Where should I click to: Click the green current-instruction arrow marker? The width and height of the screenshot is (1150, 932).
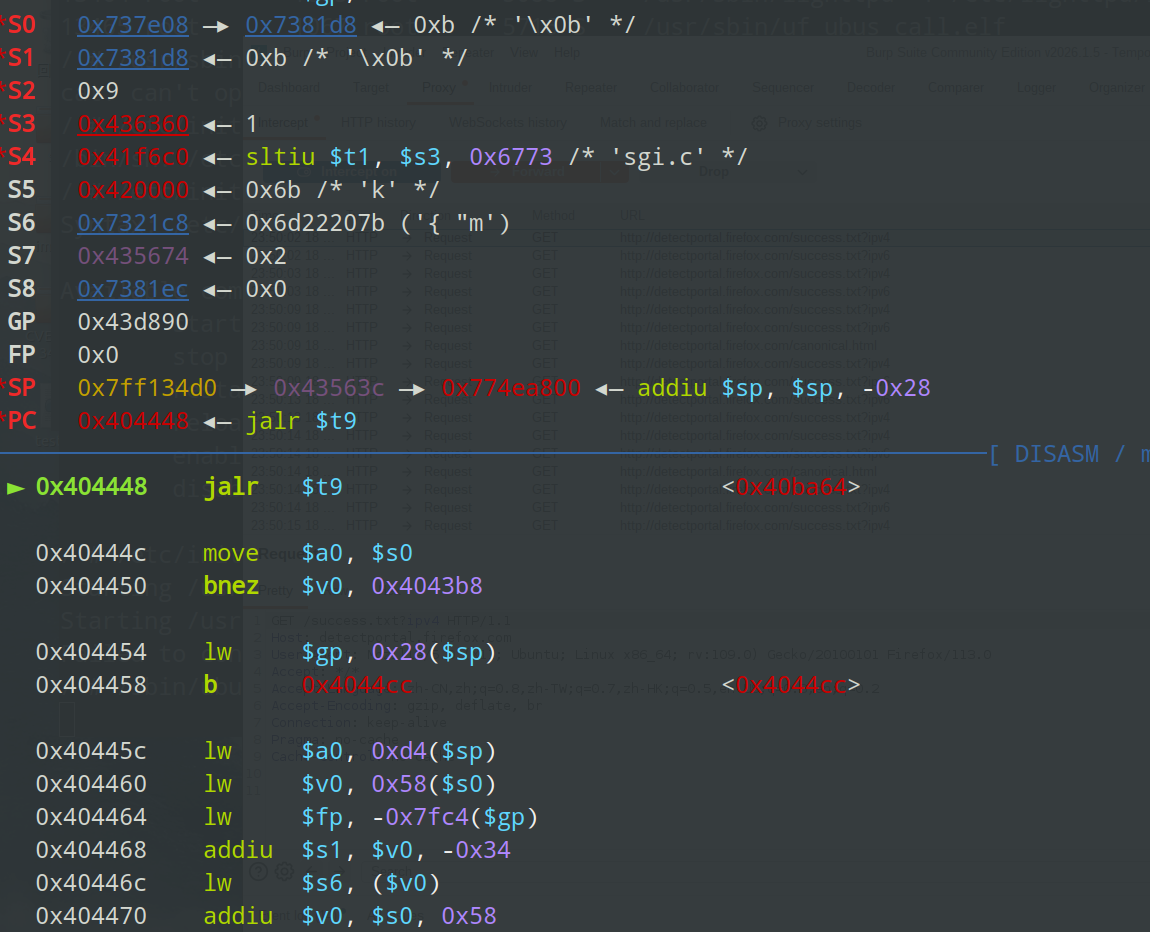pyautogui.click(x=15, y=488)
